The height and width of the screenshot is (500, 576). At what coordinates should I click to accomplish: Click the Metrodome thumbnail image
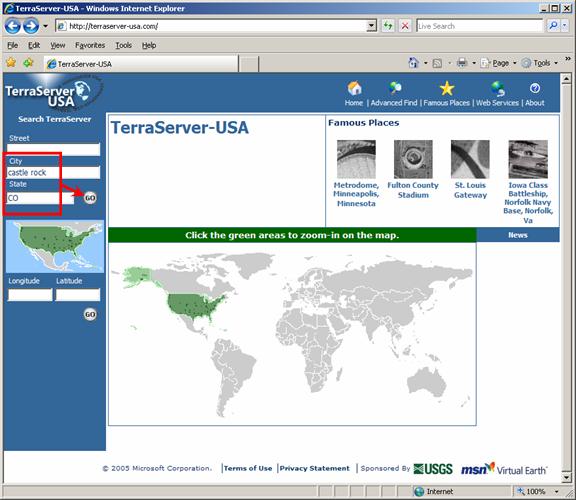coord(356,159)
